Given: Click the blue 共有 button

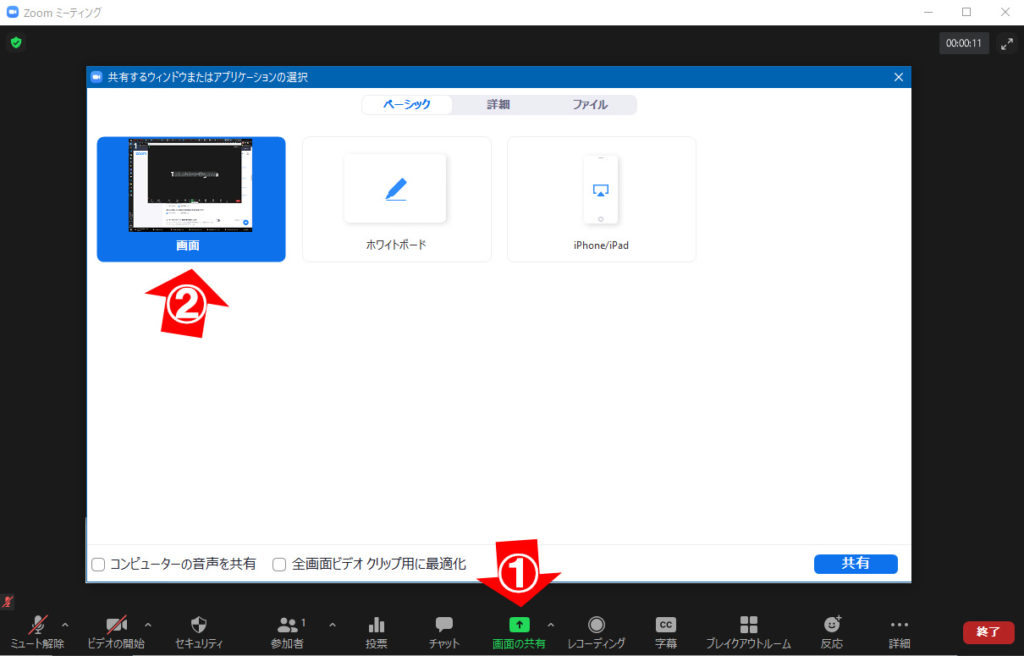Looking at the screenshot, I should click(855, 564).
